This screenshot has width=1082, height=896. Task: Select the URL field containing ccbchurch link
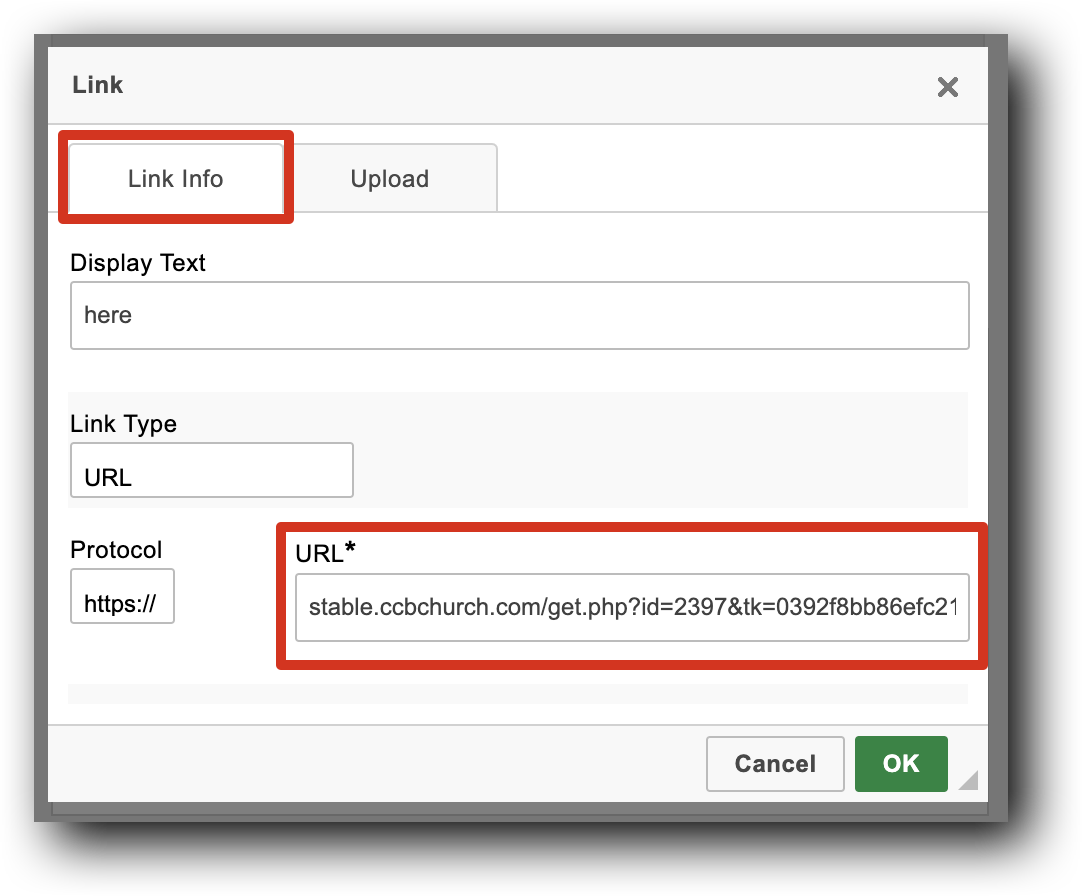tap(632, 607)
